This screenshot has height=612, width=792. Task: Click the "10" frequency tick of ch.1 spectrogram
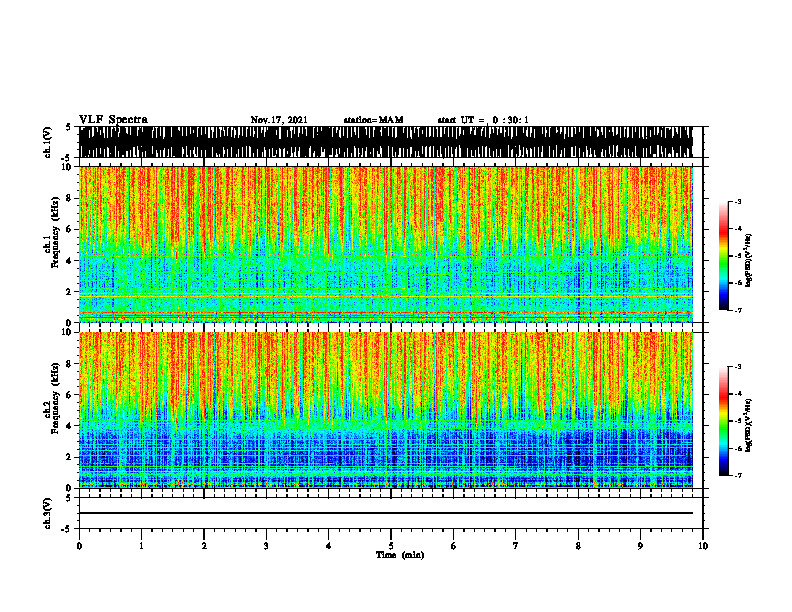click(68, 167)
